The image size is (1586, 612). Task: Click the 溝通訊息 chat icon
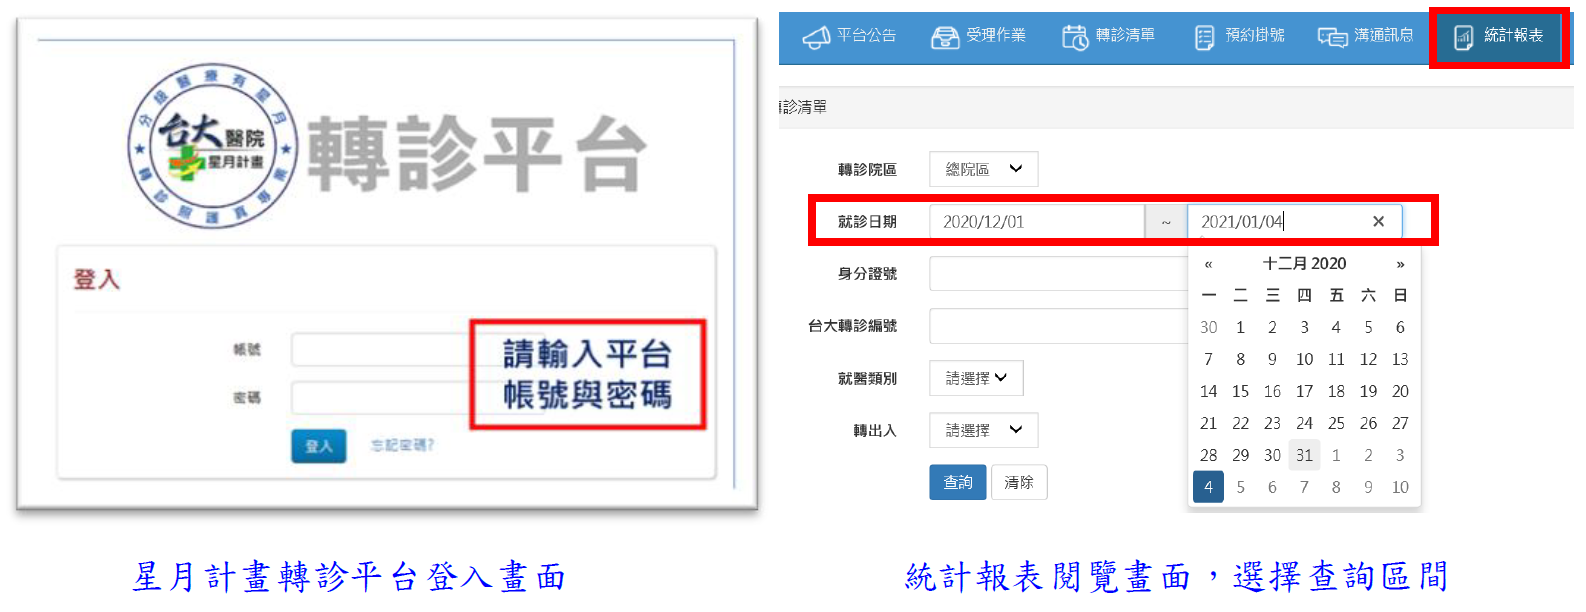click(1332, 37)
